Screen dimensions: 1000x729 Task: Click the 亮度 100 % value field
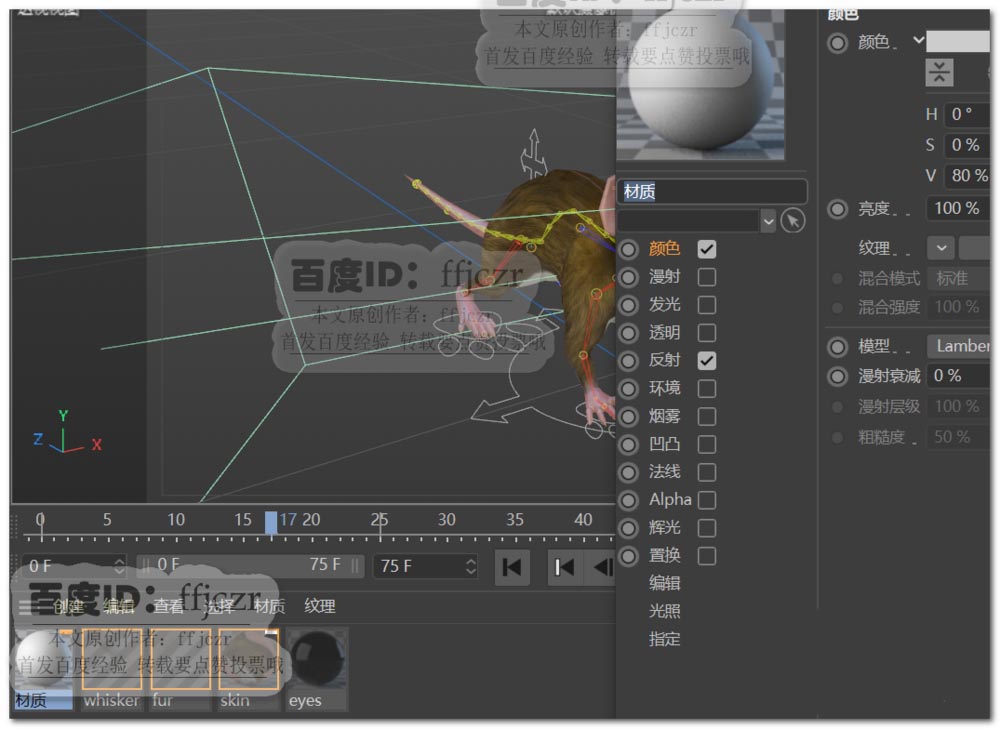tap(959, 209)
